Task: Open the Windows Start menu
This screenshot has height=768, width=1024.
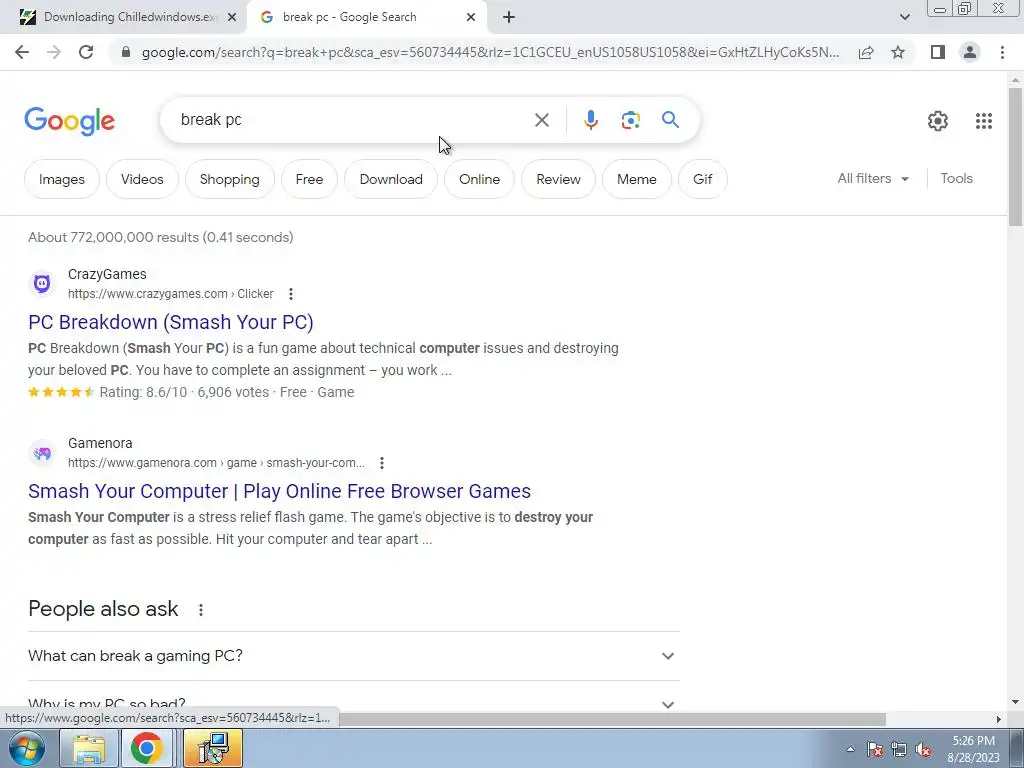Action: pos(27,748)
